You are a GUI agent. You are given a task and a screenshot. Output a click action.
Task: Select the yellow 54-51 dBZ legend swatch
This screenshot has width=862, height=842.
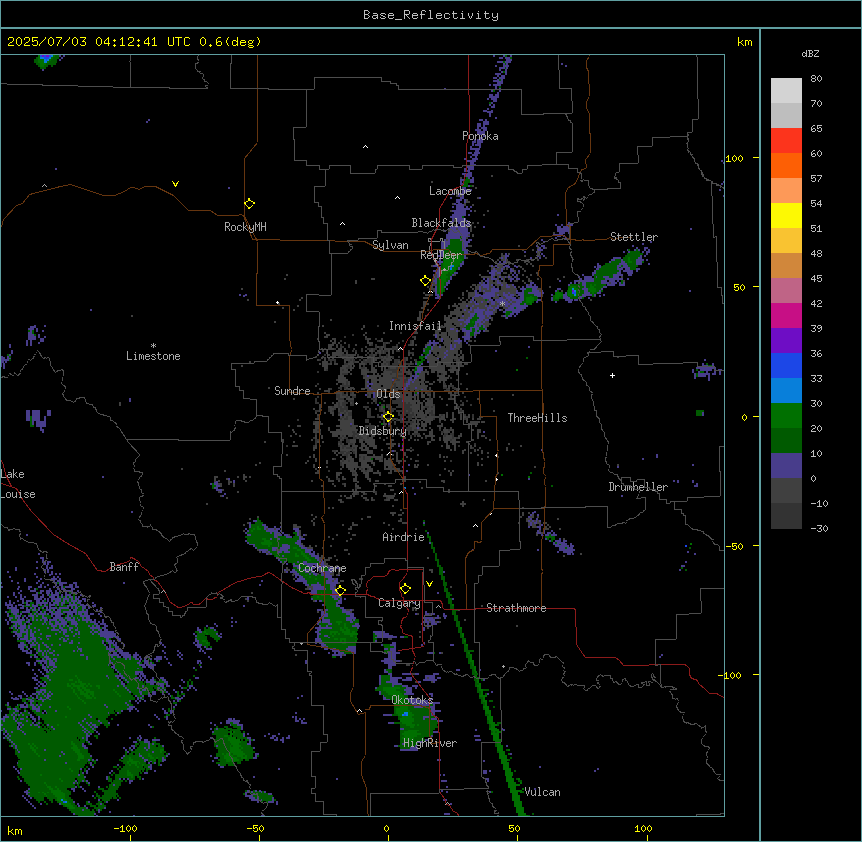[x=786, y=215]
